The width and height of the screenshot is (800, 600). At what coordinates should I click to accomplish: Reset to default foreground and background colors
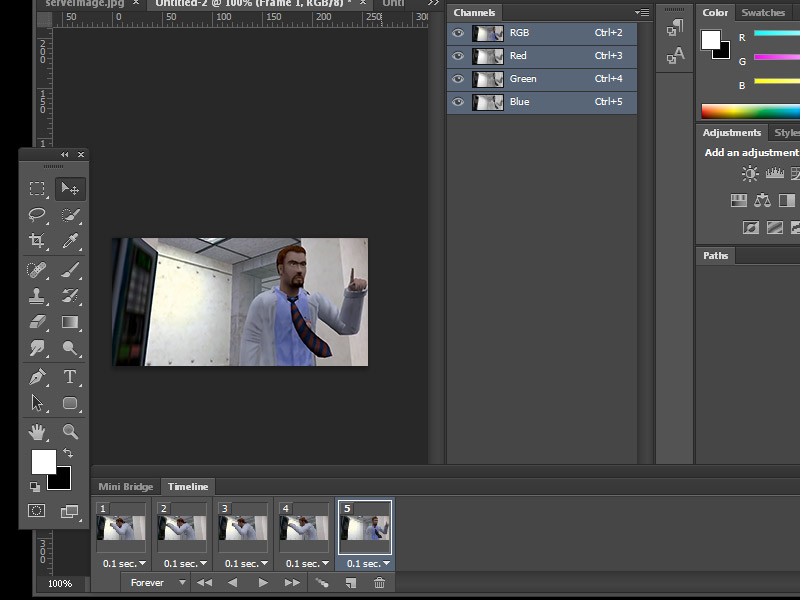[35, 487]
